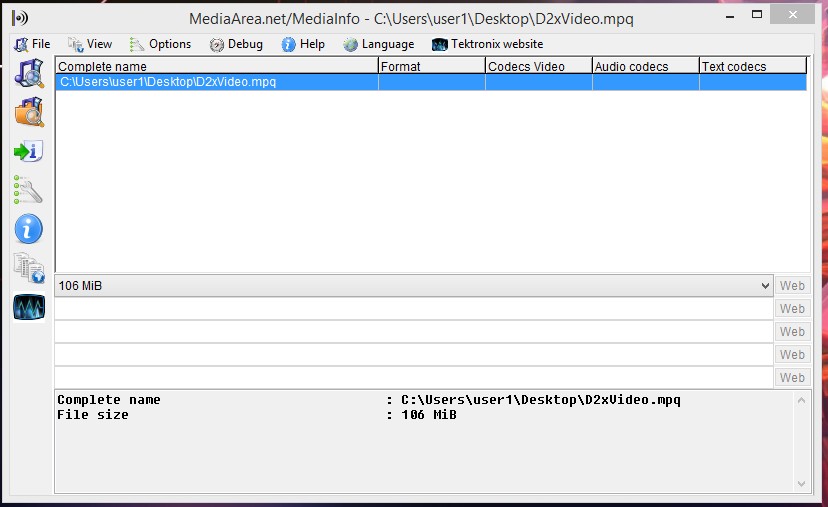Click the Complete name column header

[217, 66]
